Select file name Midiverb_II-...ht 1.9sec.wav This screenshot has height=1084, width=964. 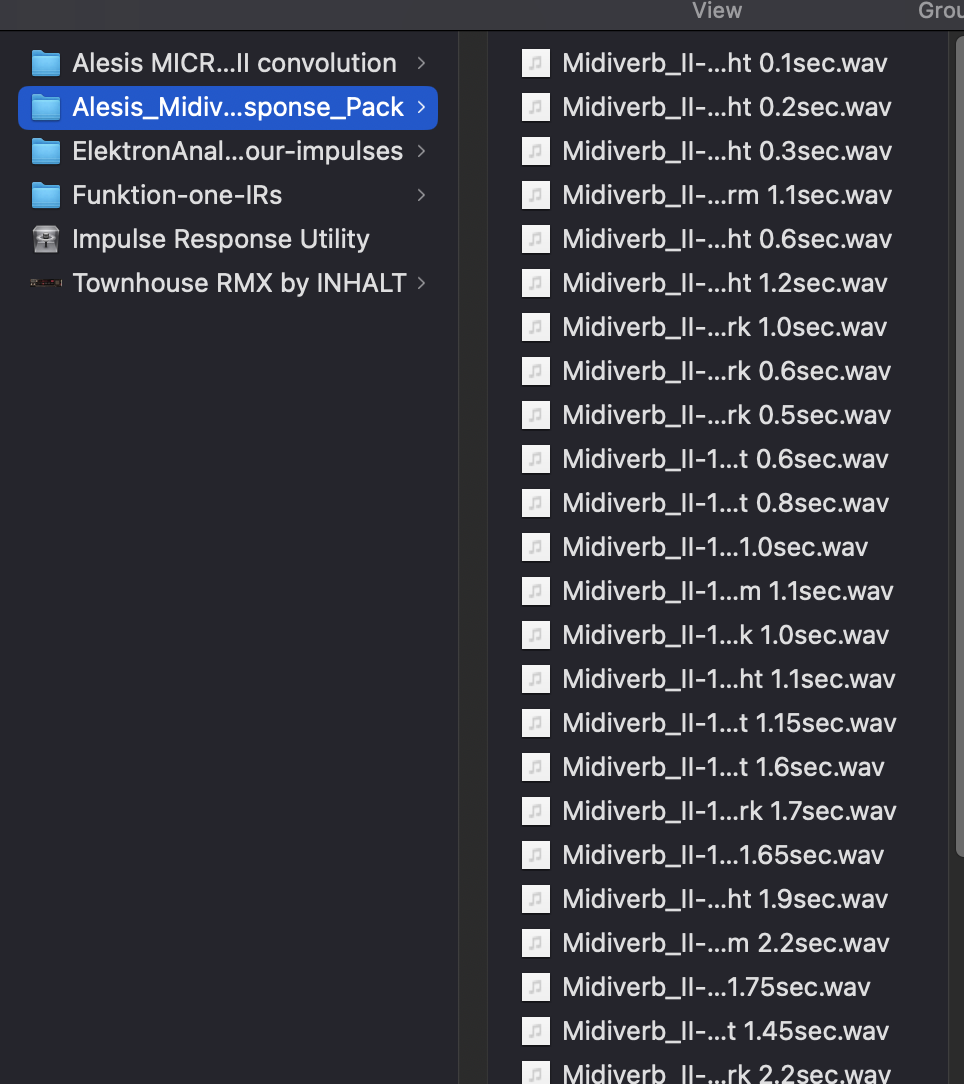point(725,899)
